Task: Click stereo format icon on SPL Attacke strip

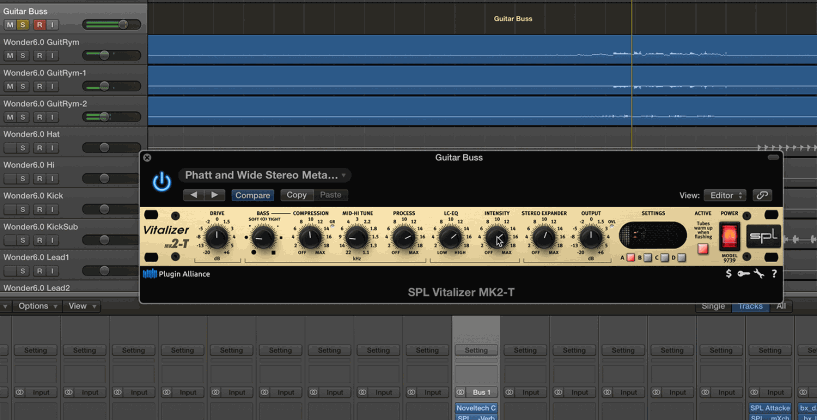Action: 753,392
